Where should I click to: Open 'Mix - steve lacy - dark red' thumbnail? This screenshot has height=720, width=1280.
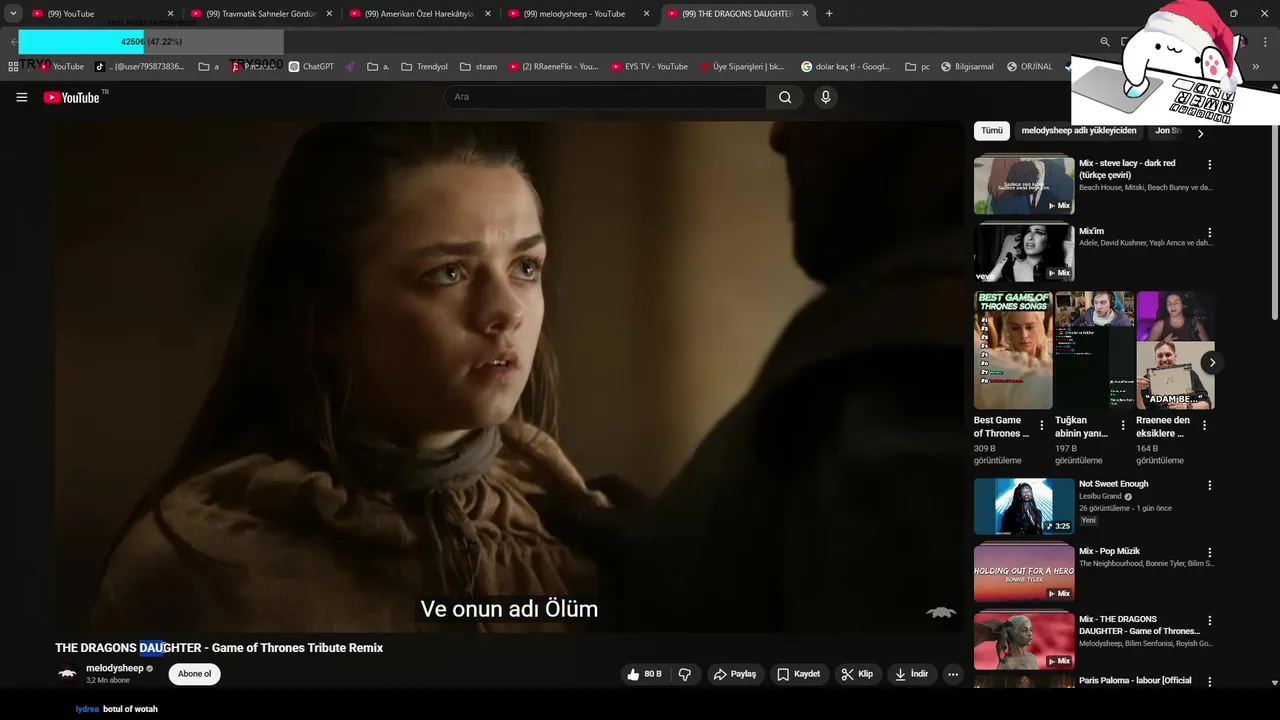tap(1024, 184)
